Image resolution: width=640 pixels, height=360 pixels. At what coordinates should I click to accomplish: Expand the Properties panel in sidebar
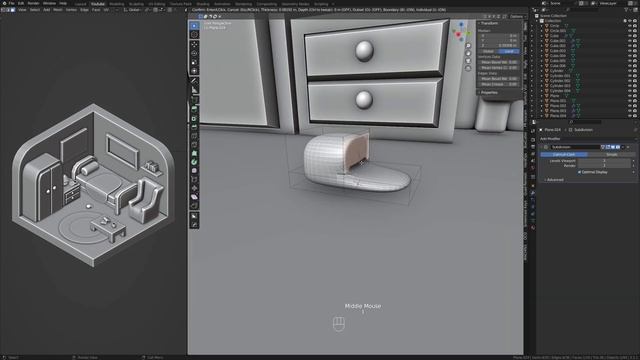488,93
